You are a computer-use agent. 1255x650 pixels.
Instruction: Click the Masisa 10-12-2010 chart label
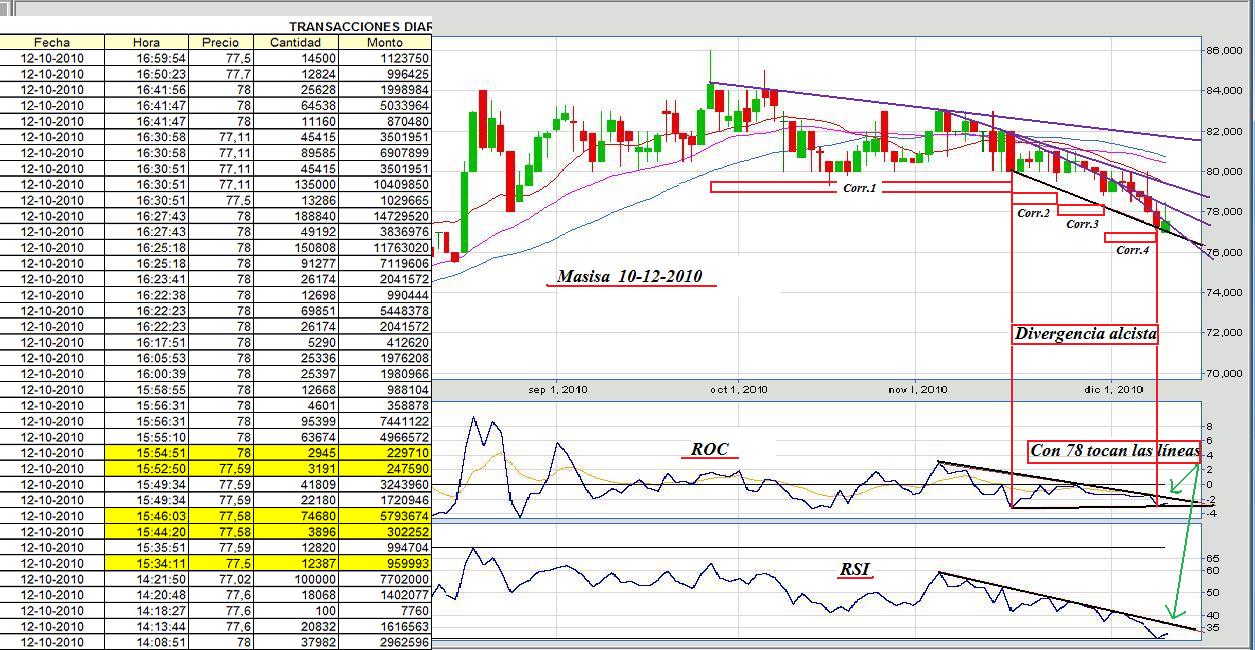tap(630, 277)
